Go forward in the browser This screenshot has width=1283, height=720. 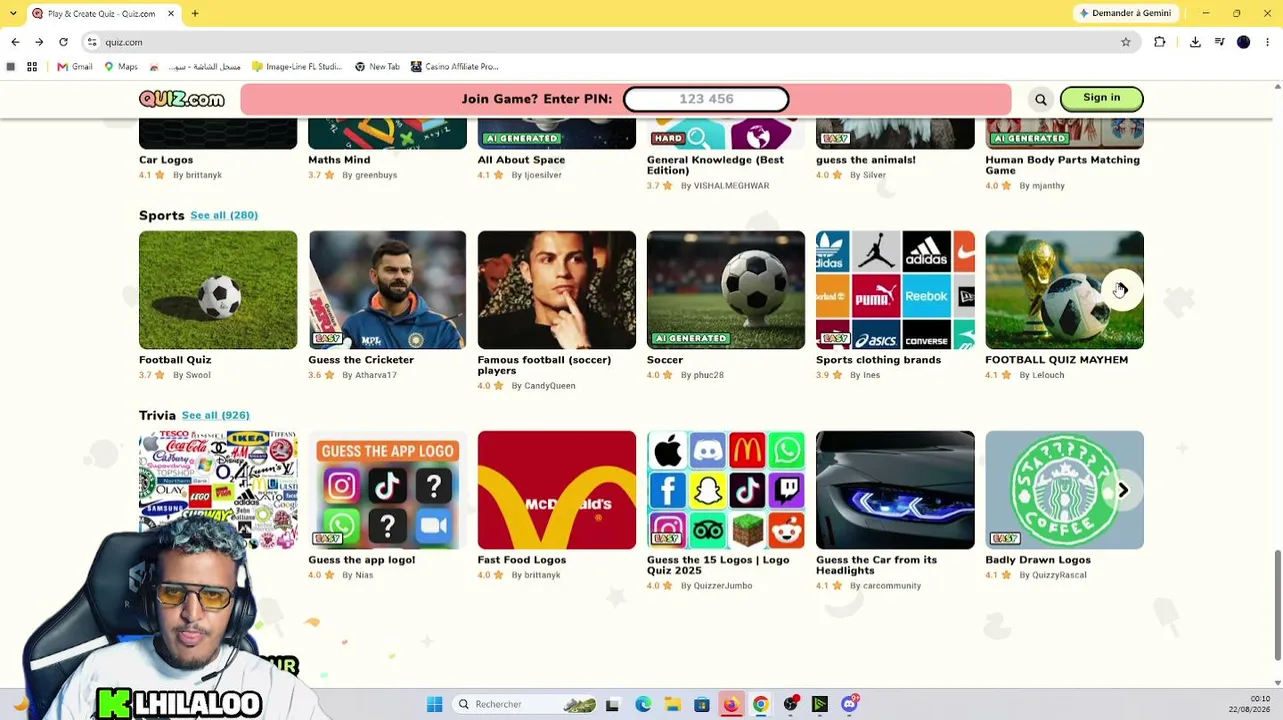(39, 42)
